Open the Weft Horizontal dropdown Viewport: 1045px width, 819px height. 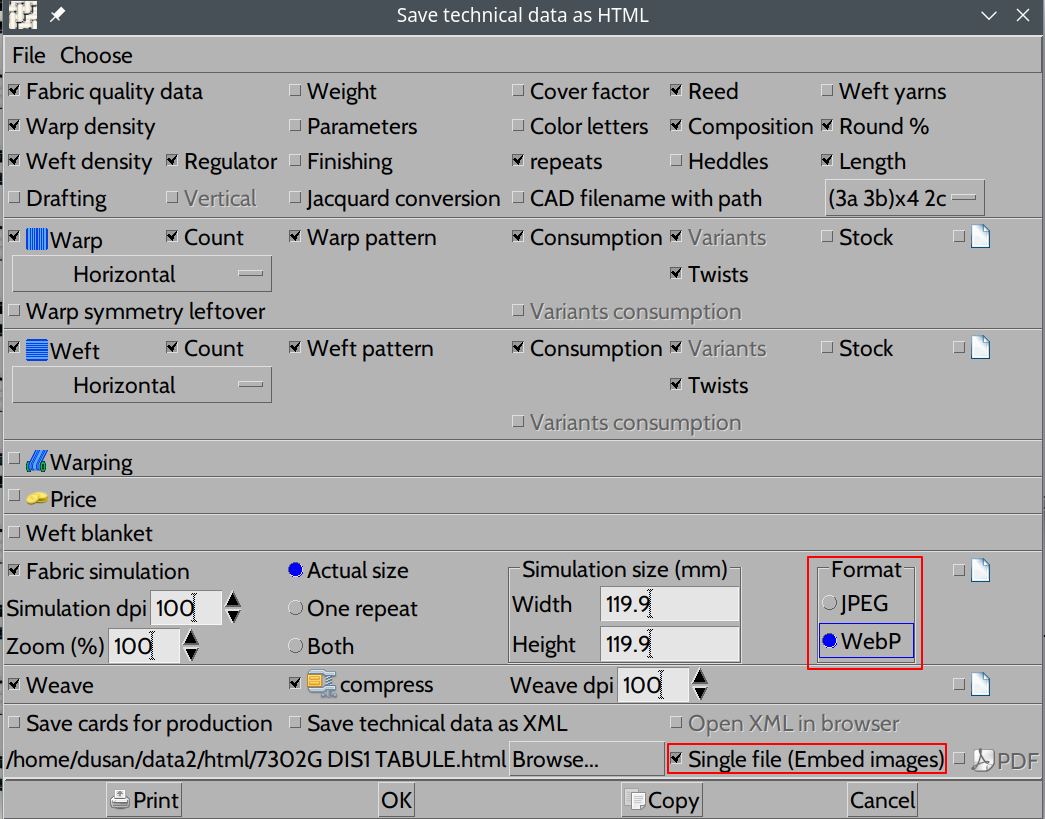click(141, 385)
